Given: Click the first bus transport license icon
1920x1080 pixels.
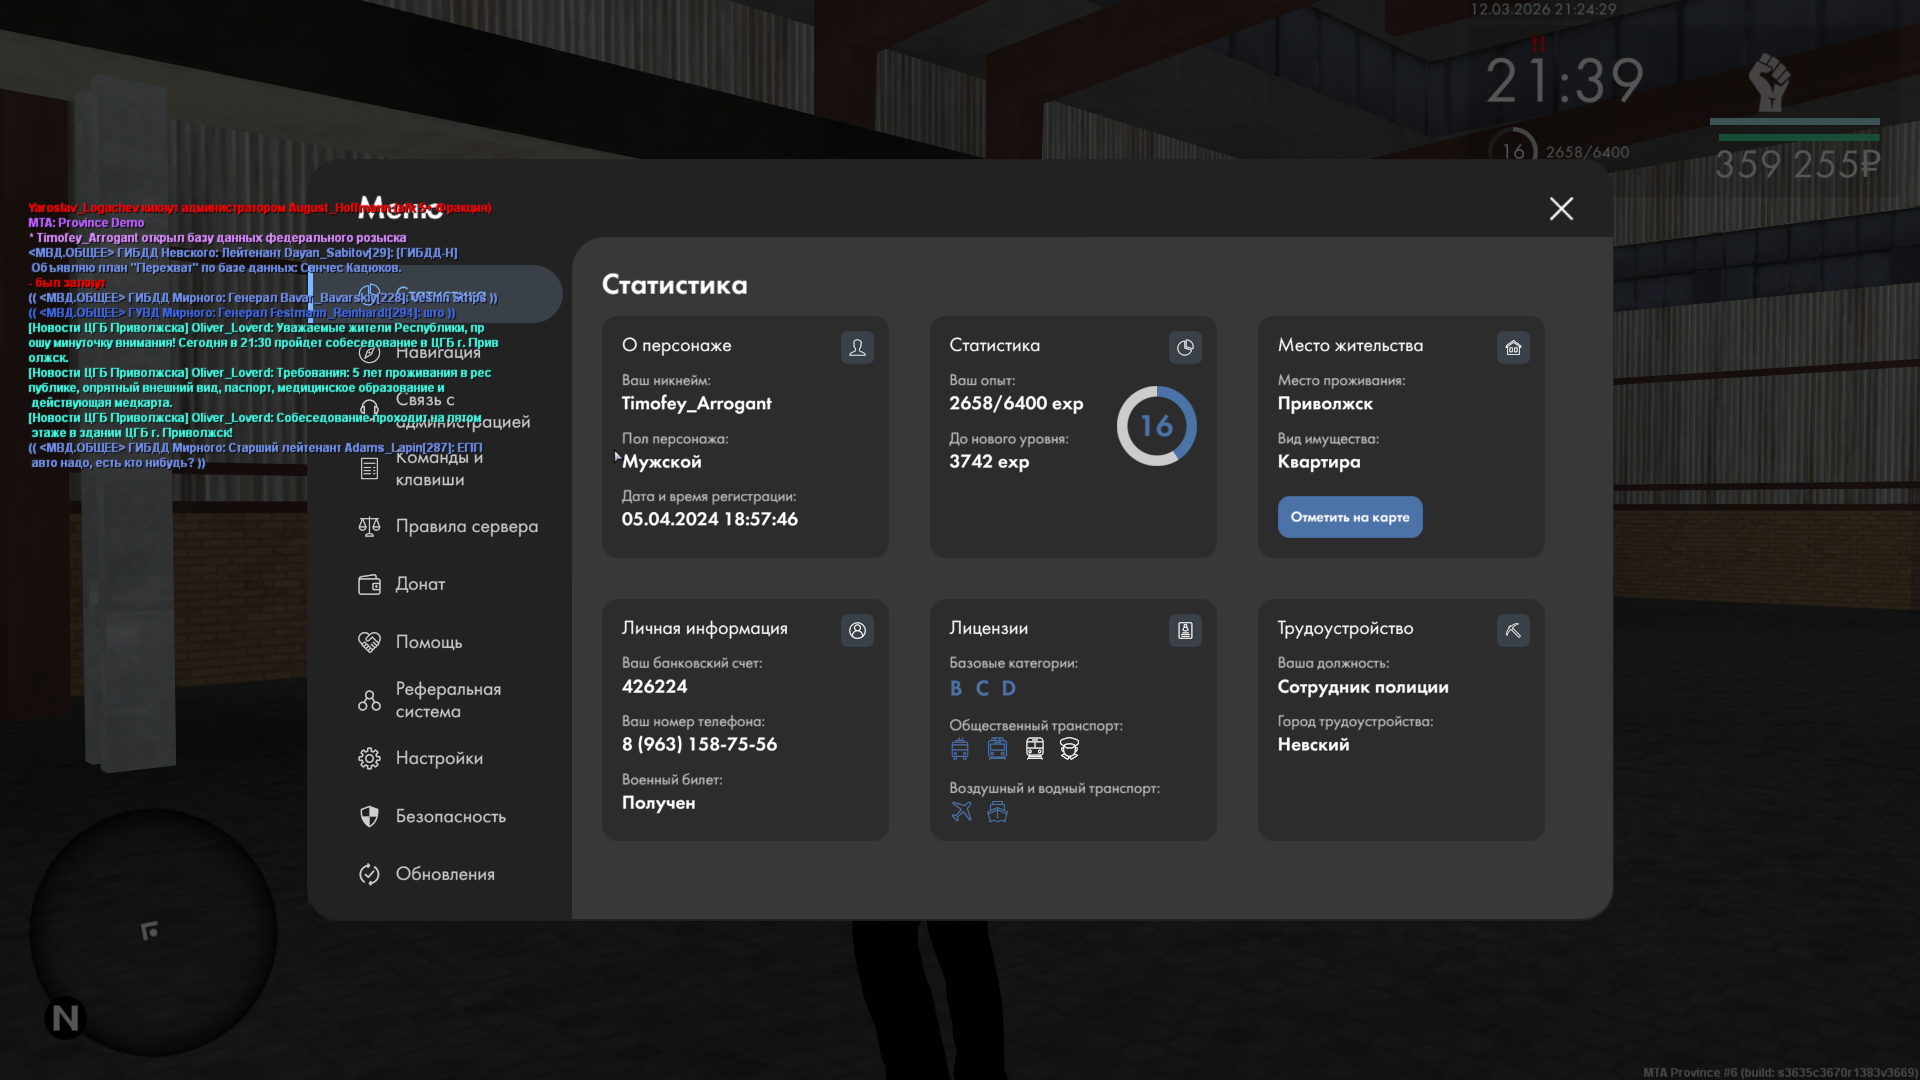Looking at the screenshot, I should click(960, 748).
